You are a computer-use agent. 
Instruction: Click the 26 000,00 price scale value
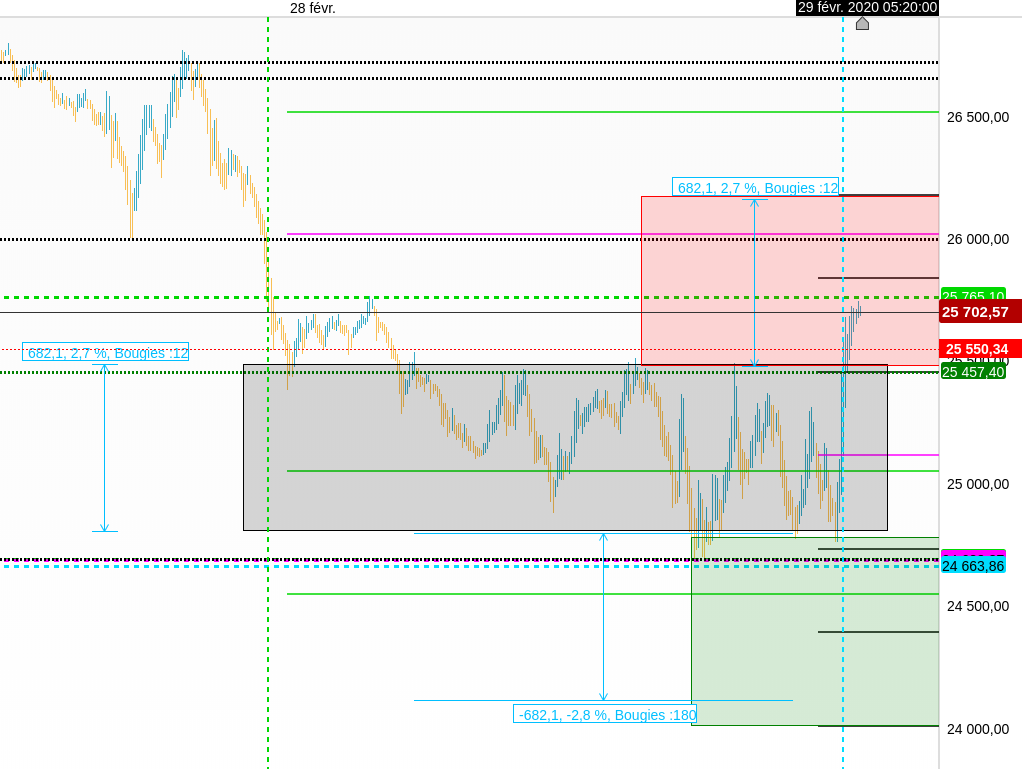pyautogui.click(x=978, y=239)
